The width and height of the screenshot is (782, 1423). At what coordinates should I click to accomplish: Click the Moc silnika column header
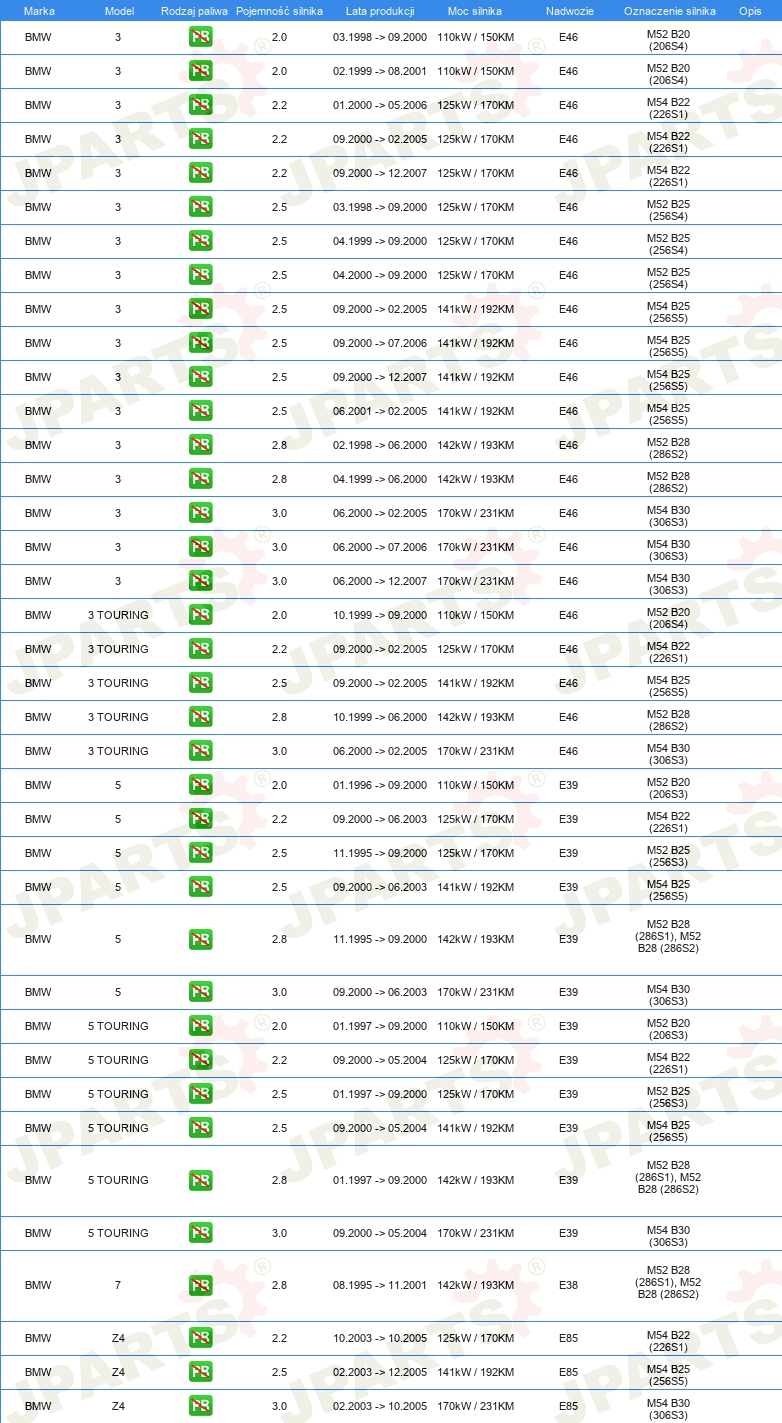[x=475, y=10]
